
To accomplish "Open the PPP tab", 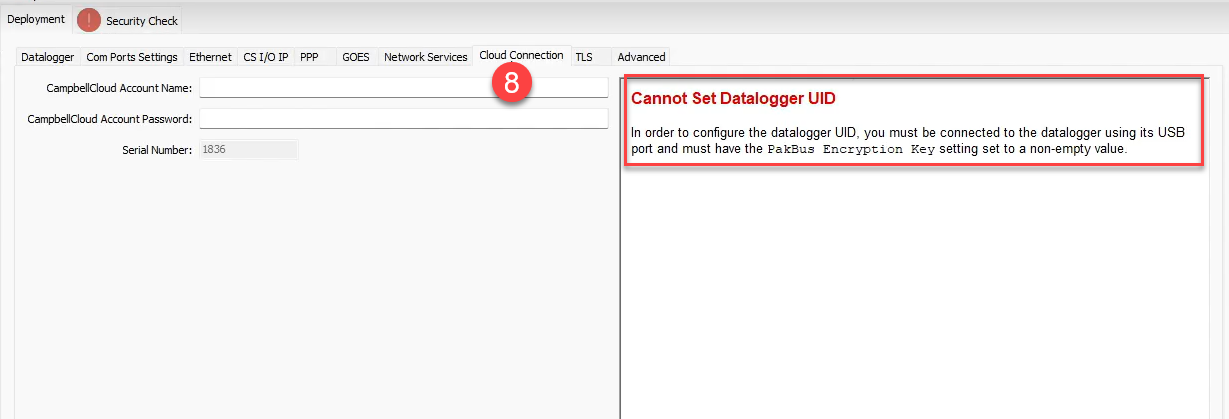I will (x=309, y=57).
